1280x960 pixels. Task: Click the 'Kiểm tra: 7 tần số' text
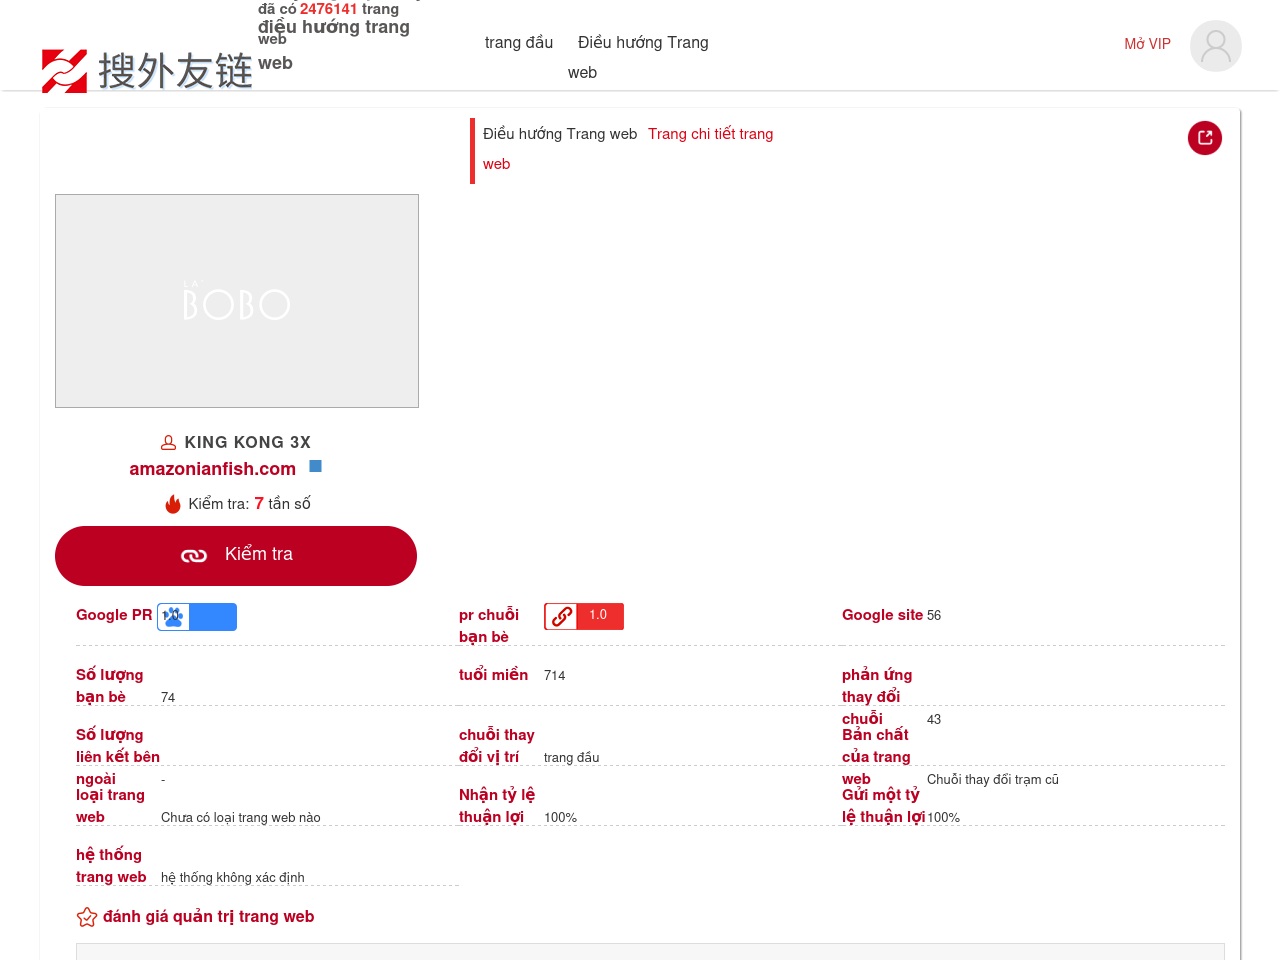tap(249, 504)
